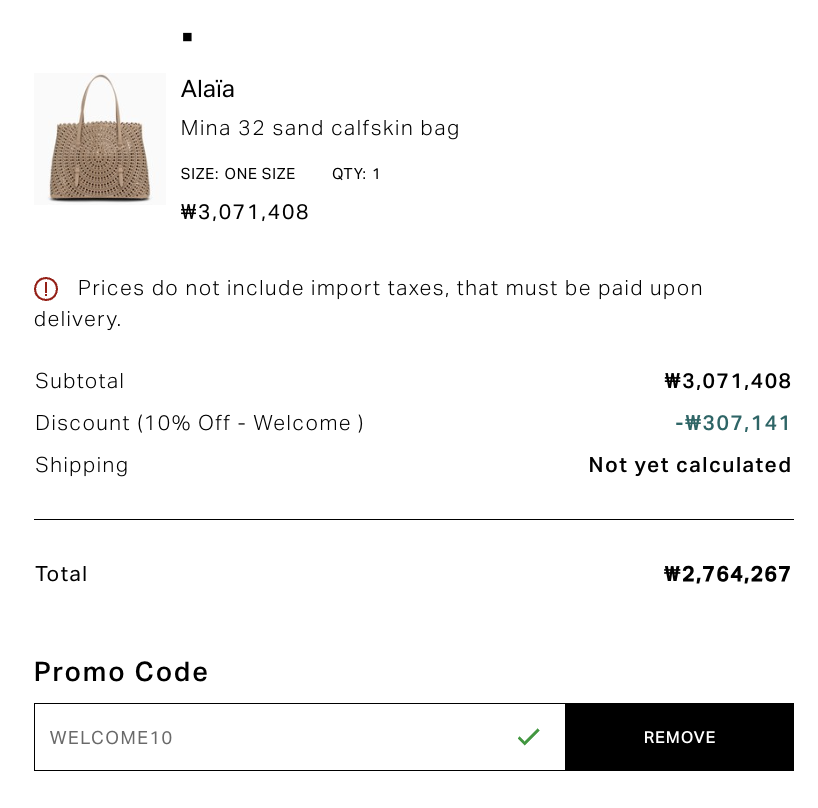Select the item price ₩3,071,408 under product

coord(245,212)
